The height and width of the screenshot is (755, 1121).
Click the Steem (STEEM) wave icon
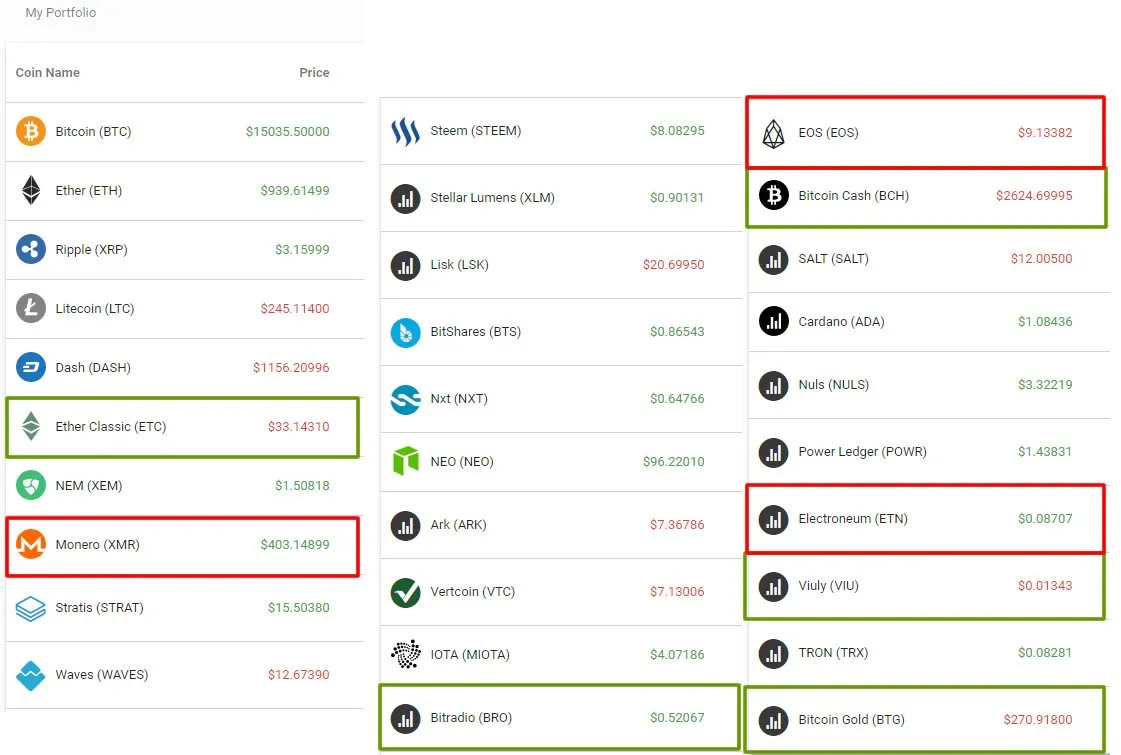coord(405,131)
